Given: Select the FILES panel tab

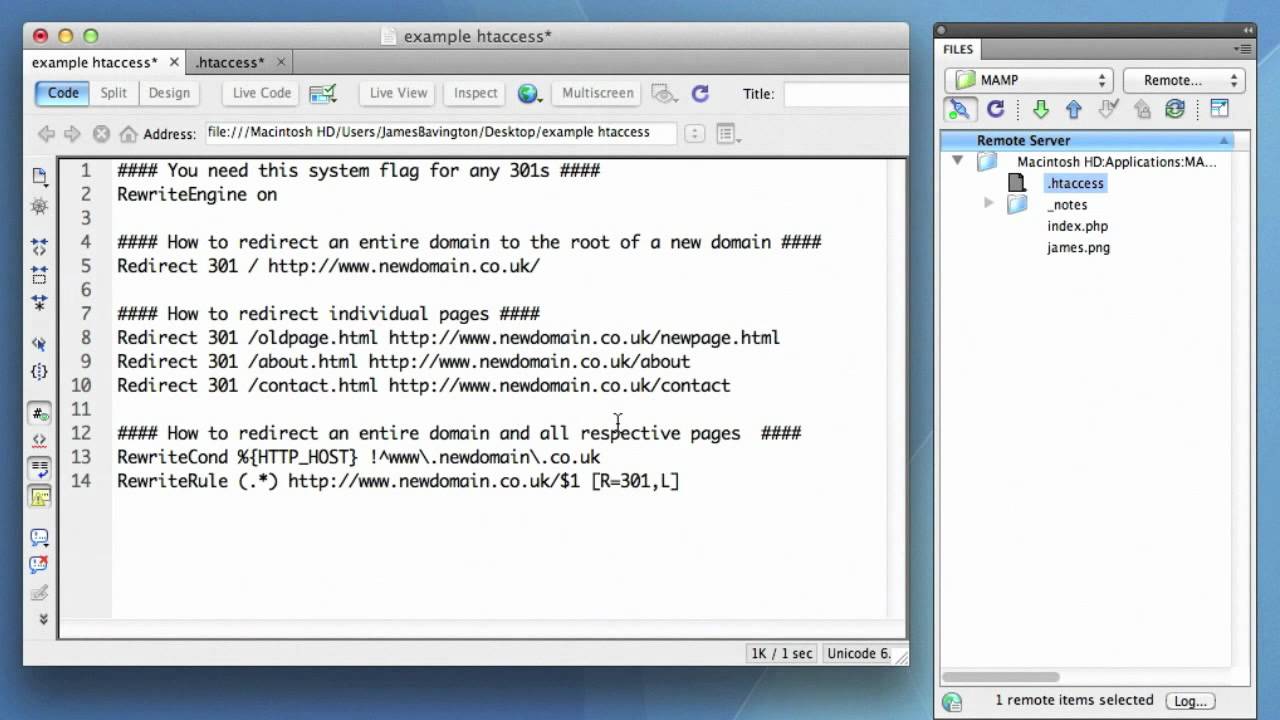Looking at the screenshot, I should 958,49.
